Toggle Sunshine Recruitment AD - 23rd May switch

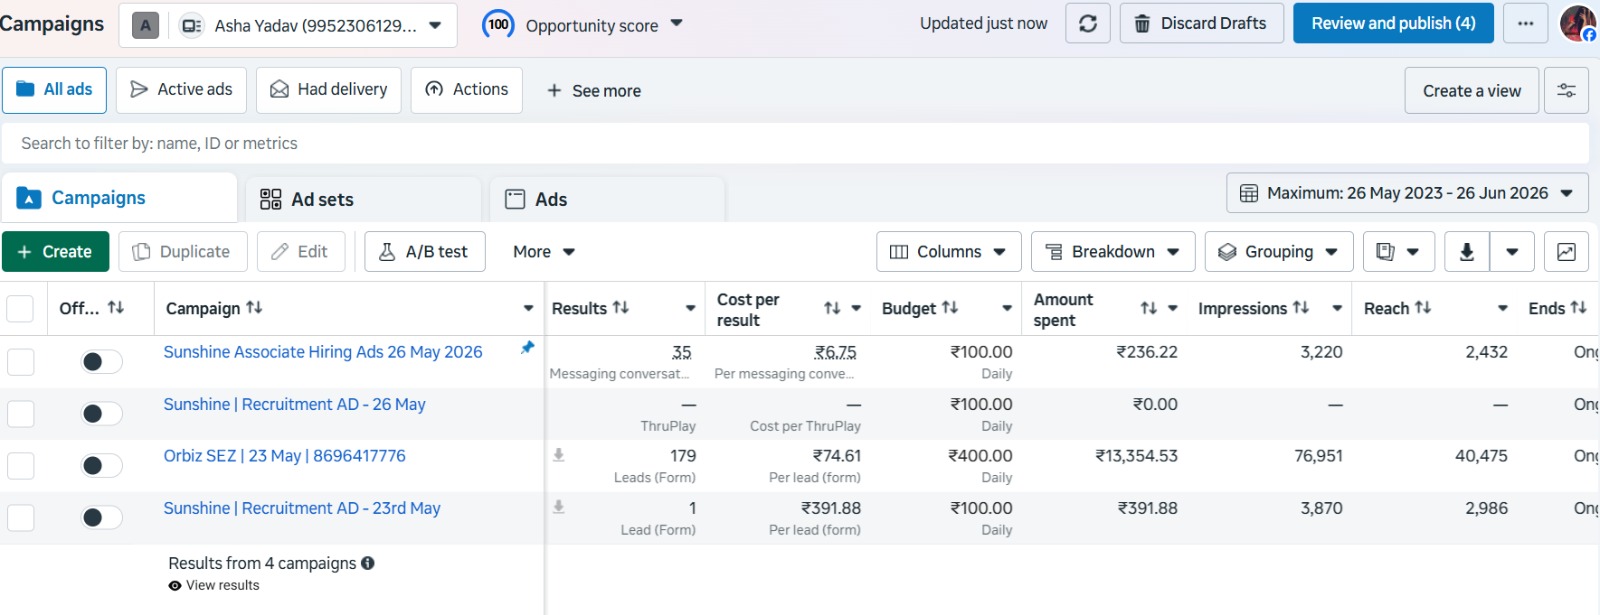coord(101,517)
